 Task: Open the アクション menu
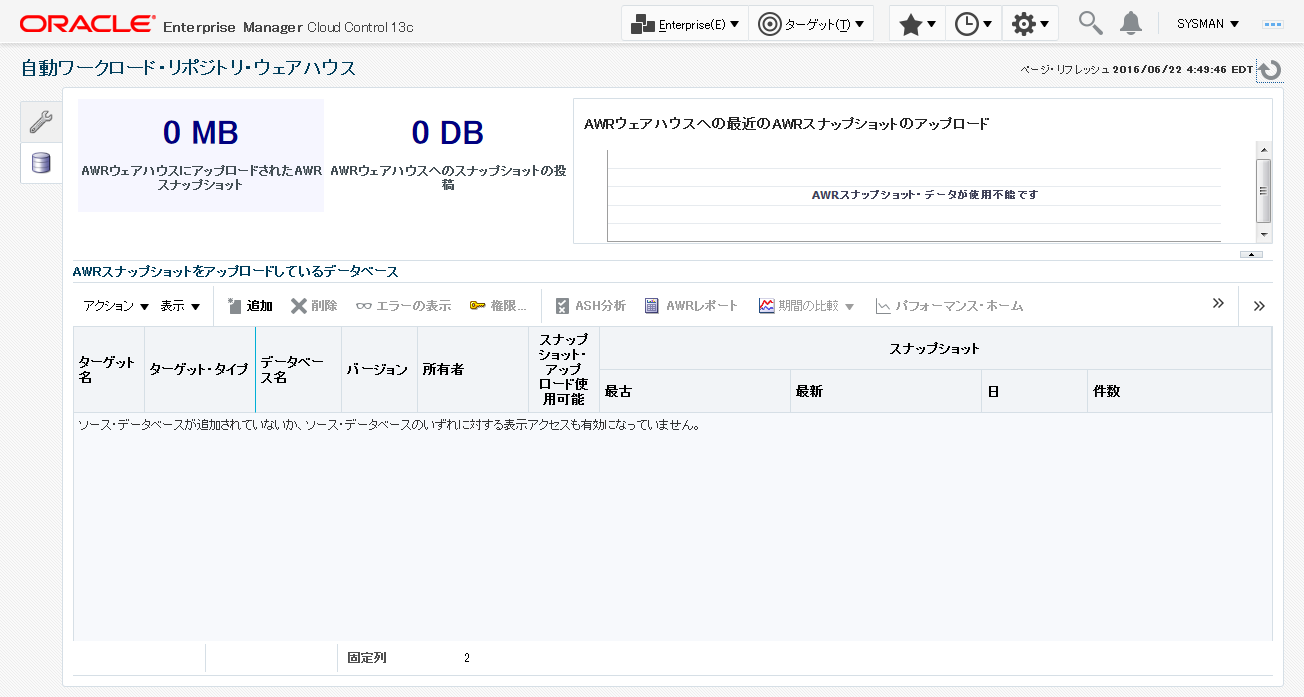coord(116,306)
